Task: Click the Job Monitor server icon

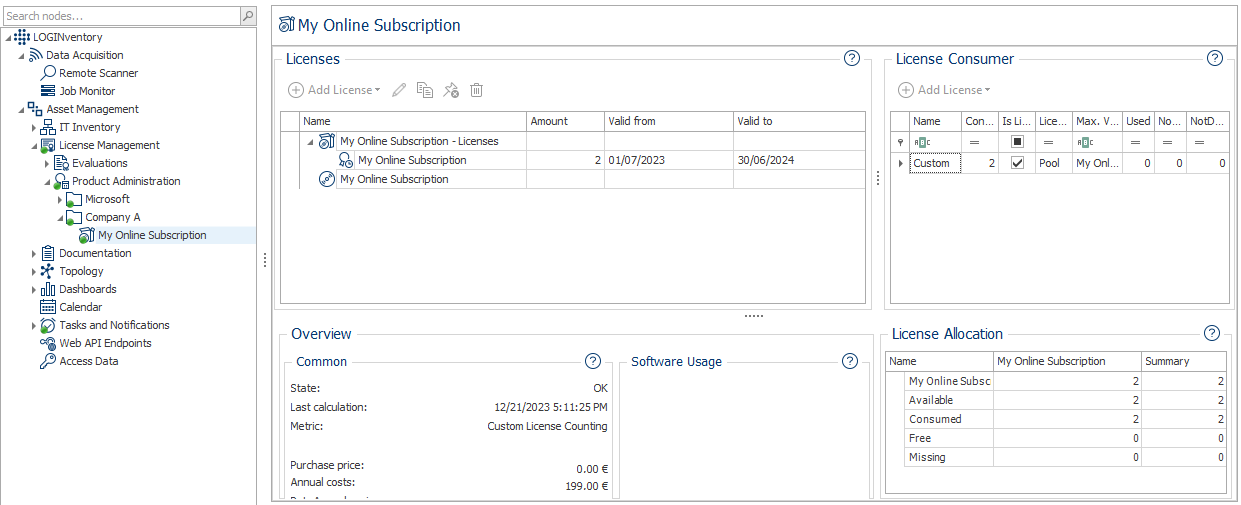Action: coord(48,91)
